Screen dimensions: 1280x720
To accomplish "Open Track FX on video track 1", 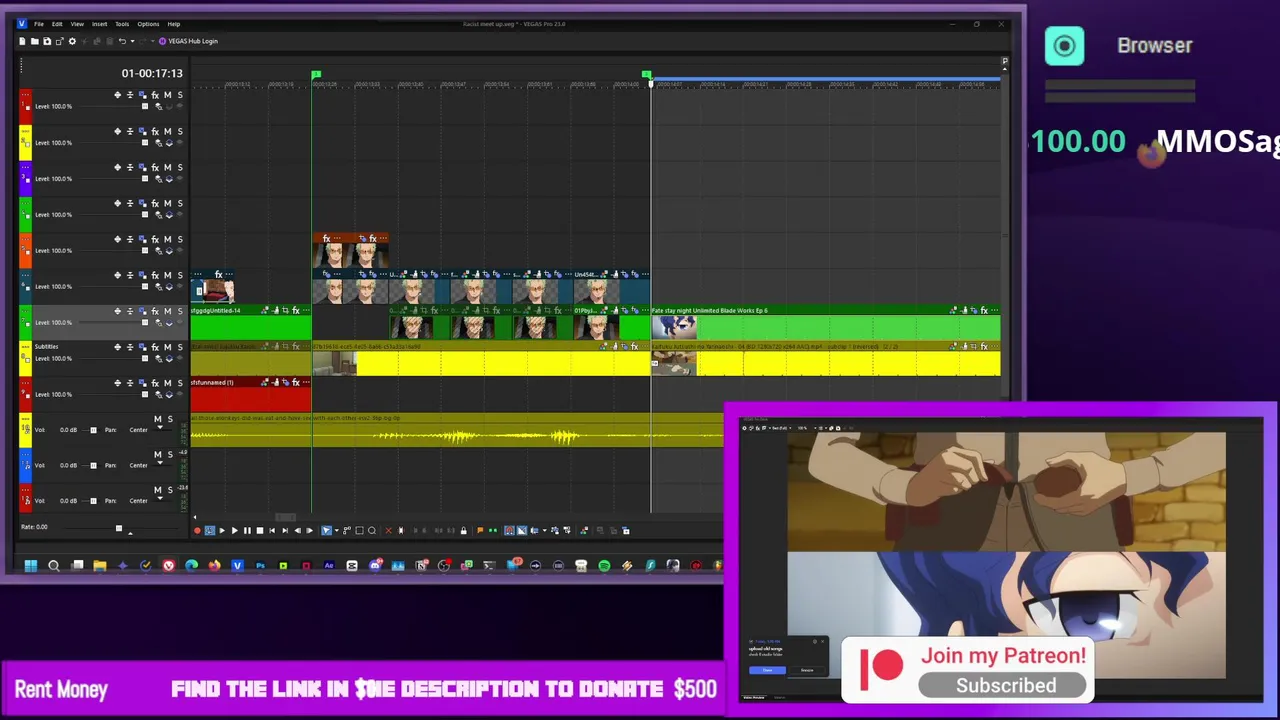I will (x=155, y=95).
